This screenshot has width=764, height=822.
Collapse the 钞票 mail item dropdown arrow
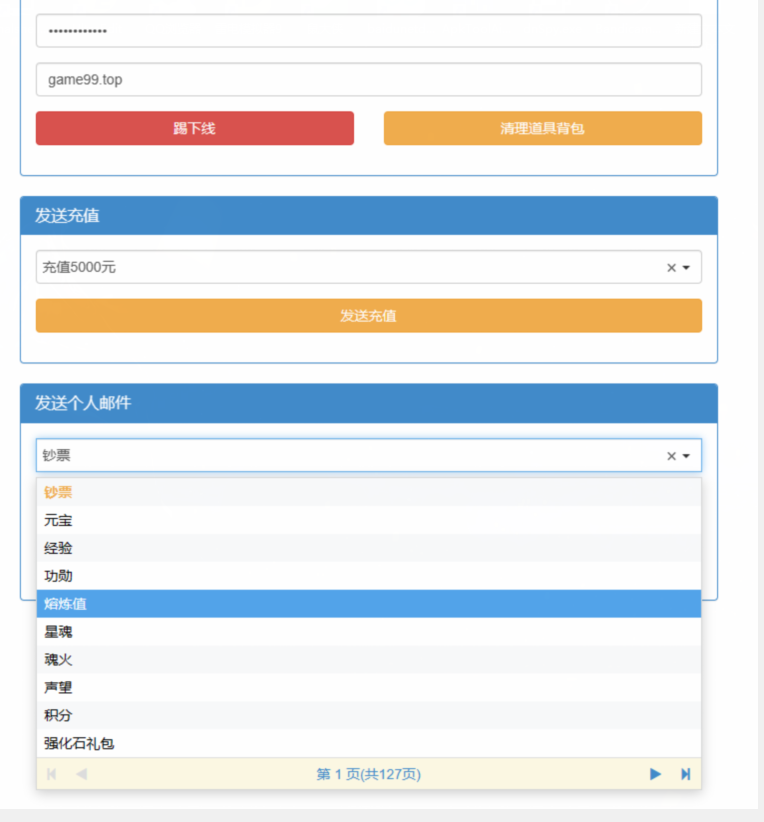coord(686,456)
